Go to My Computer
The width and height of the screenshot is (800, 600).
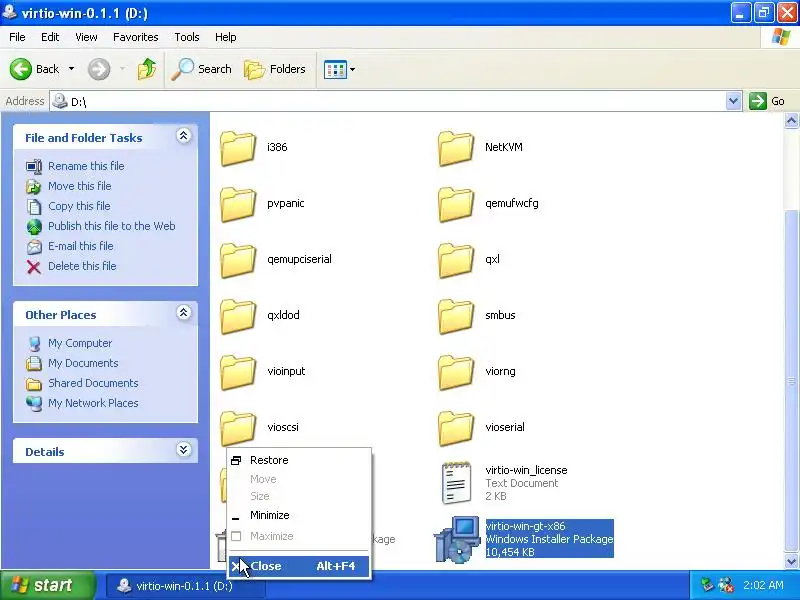80,343
